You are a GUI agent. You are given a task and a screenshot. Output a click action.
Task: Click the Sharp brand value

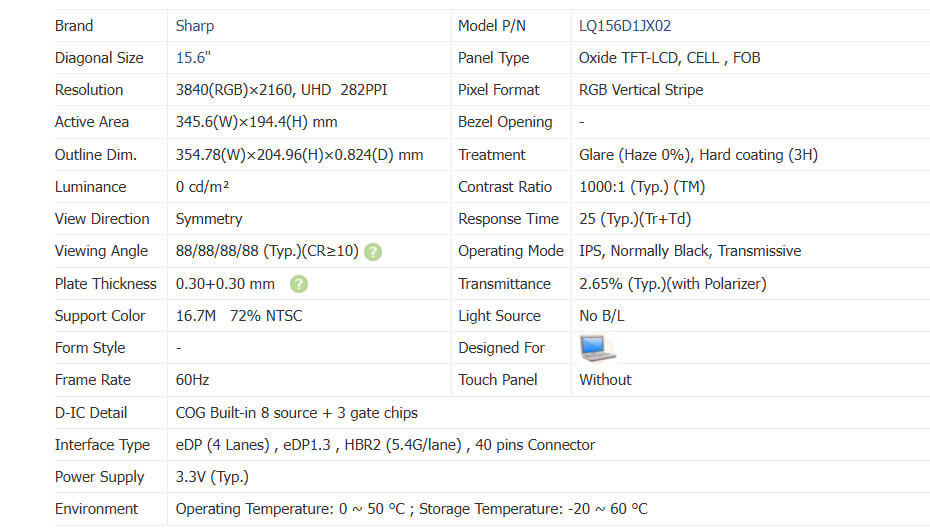click(195, 26)
